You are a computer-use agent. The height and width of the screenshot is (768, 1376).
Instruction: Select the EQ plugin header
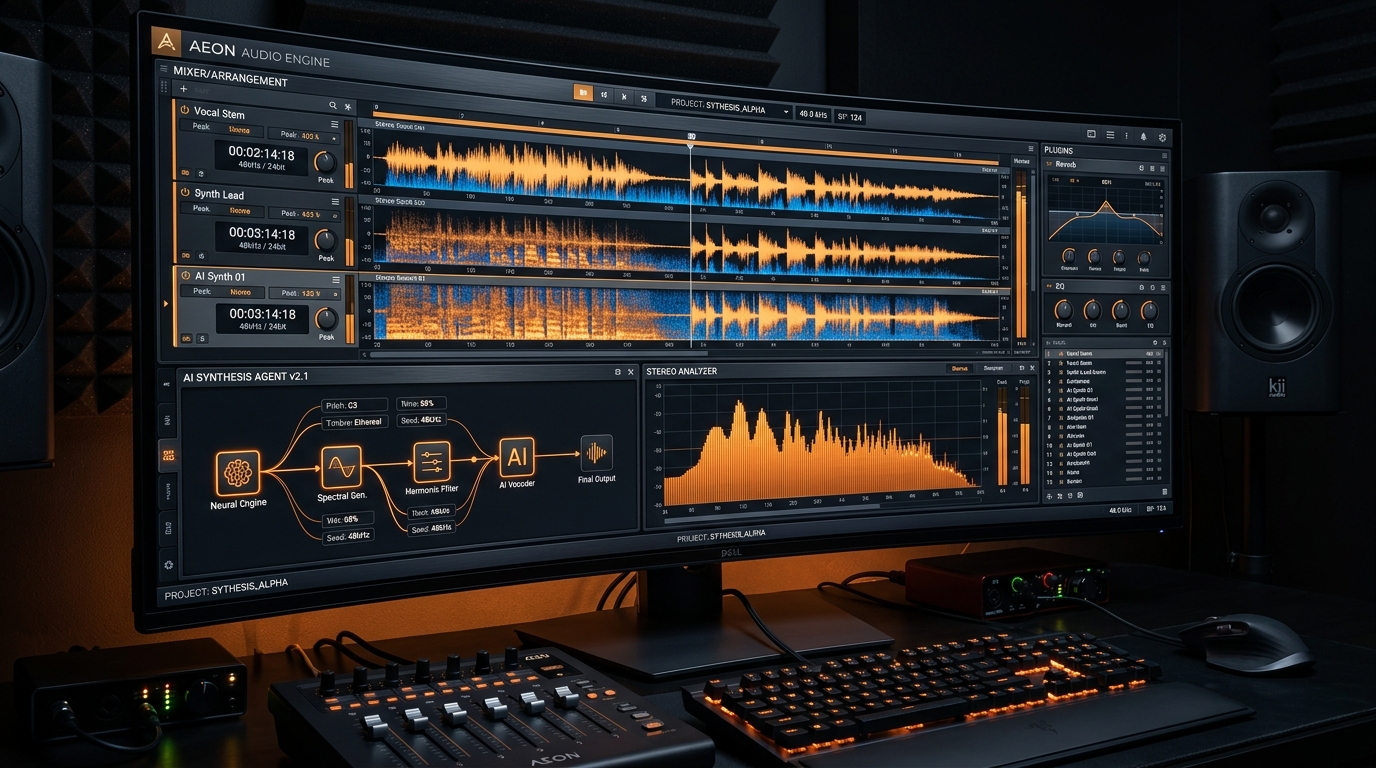pos(1105,286)
